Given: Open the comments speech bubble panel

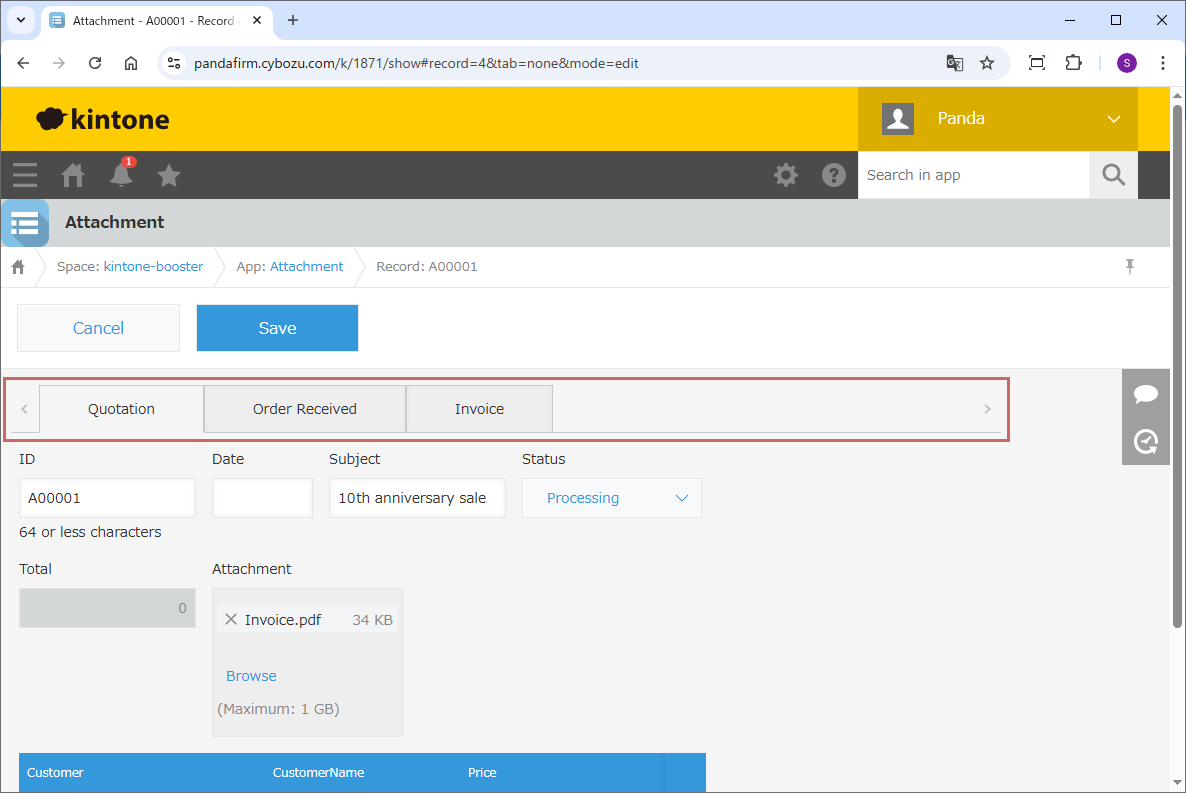Looking at the screenshot, I should 1145,394.
